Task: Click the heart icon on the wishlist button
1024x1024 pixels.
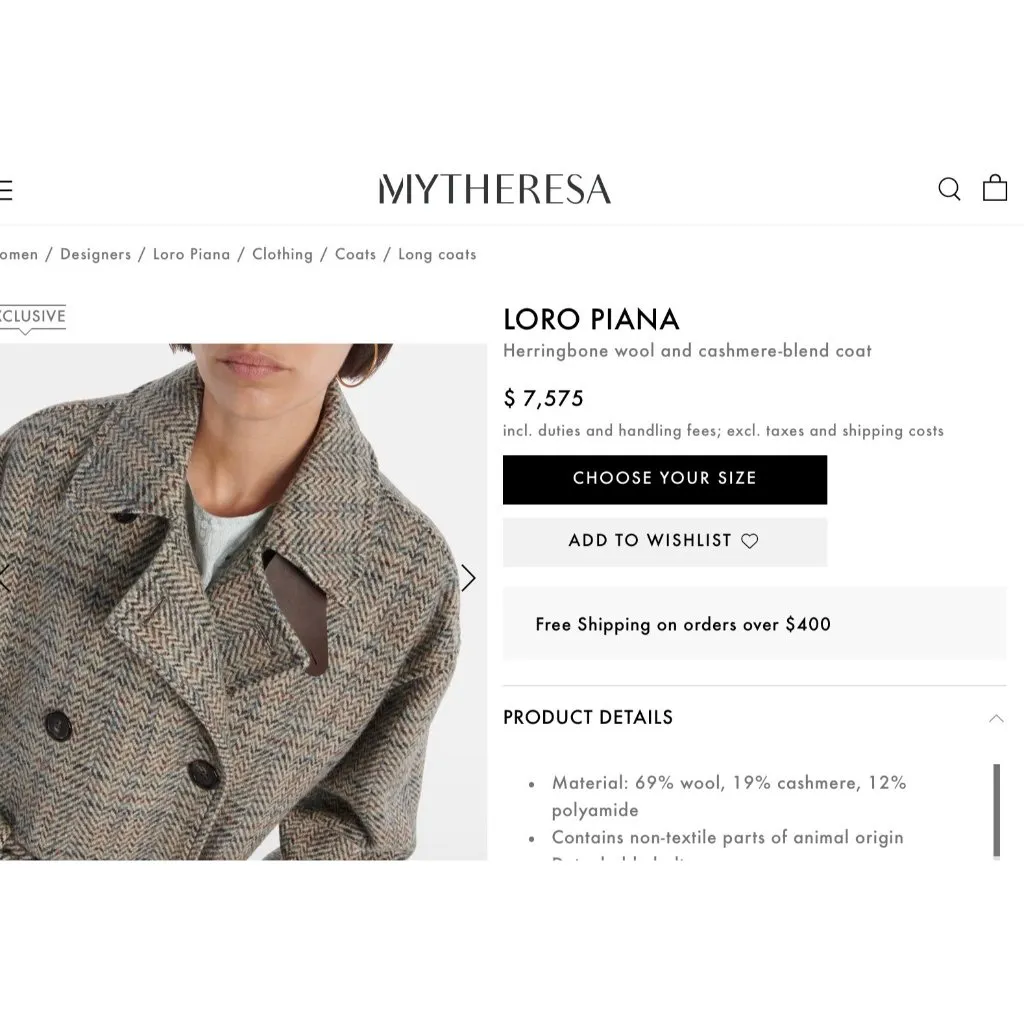Action: point(751,541)
